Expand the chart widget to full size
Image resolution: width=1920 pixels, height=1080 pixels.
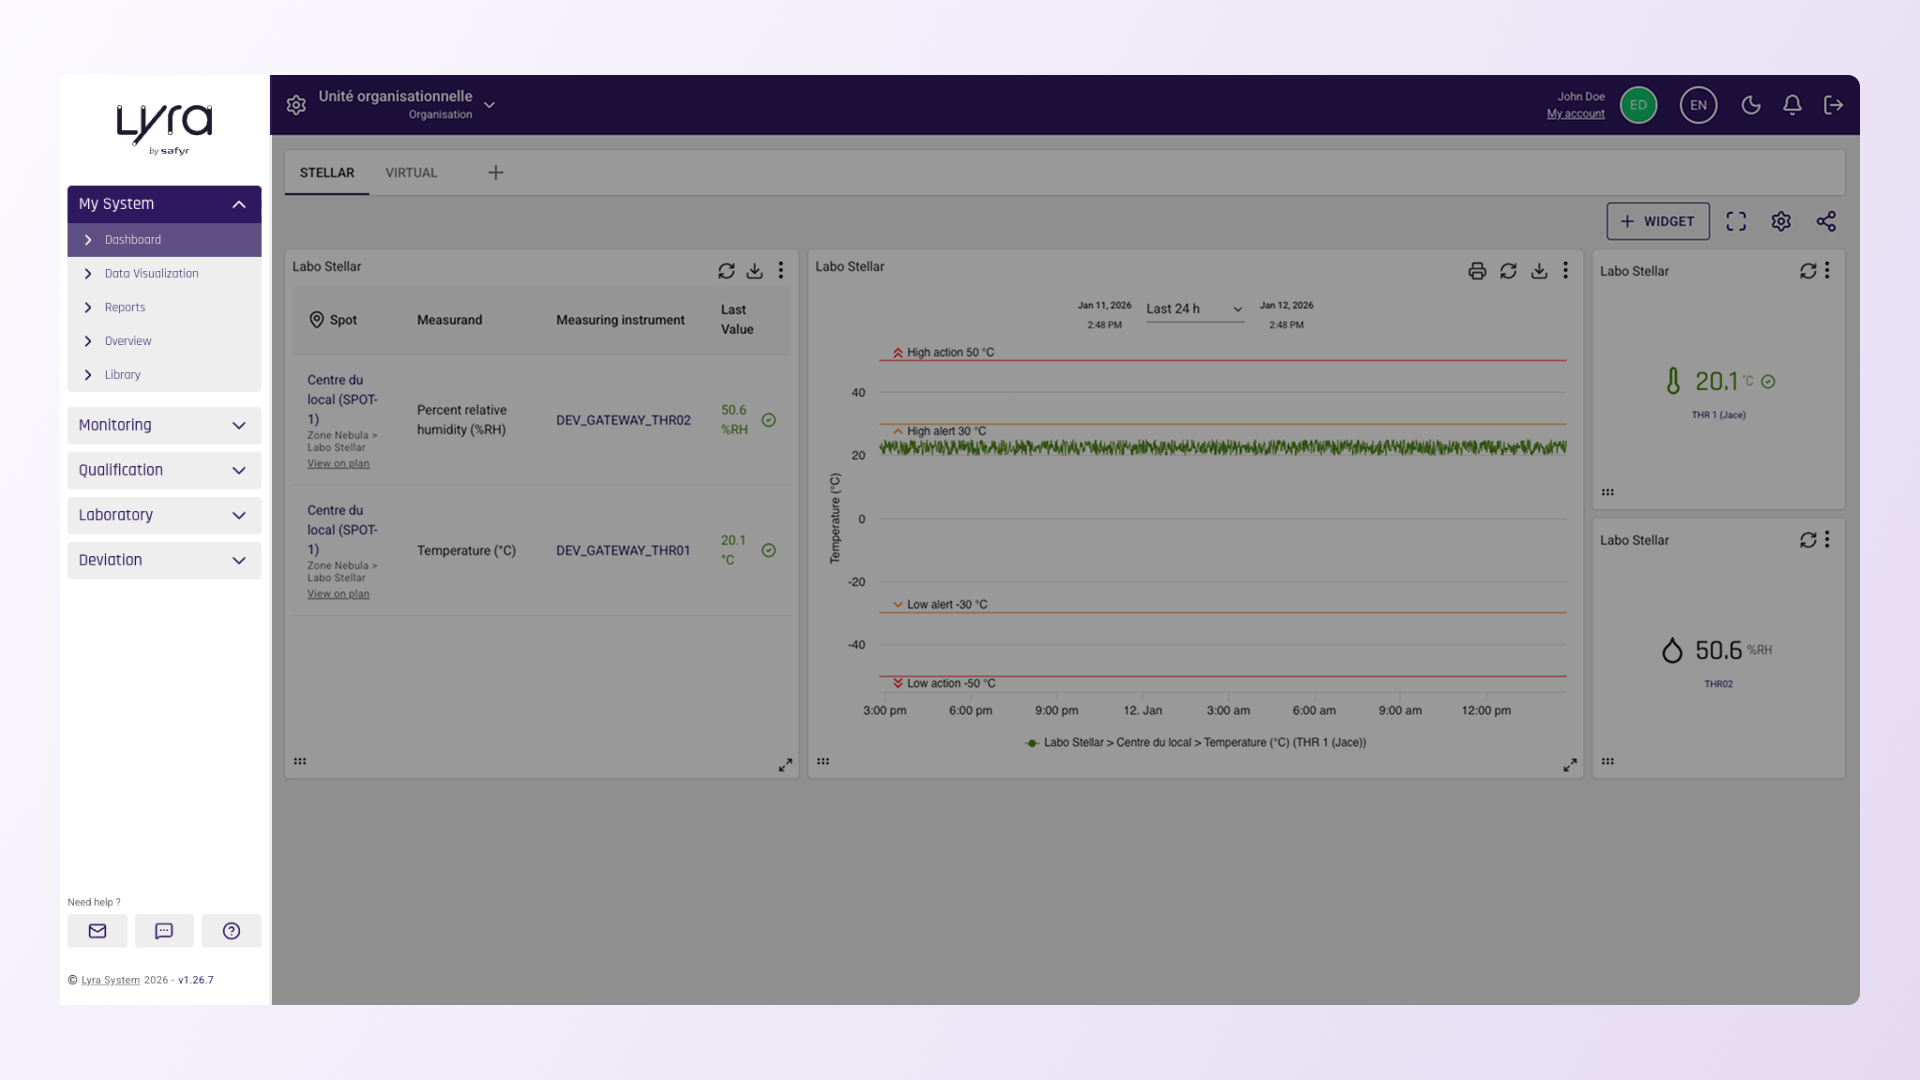click(1570, 765)
